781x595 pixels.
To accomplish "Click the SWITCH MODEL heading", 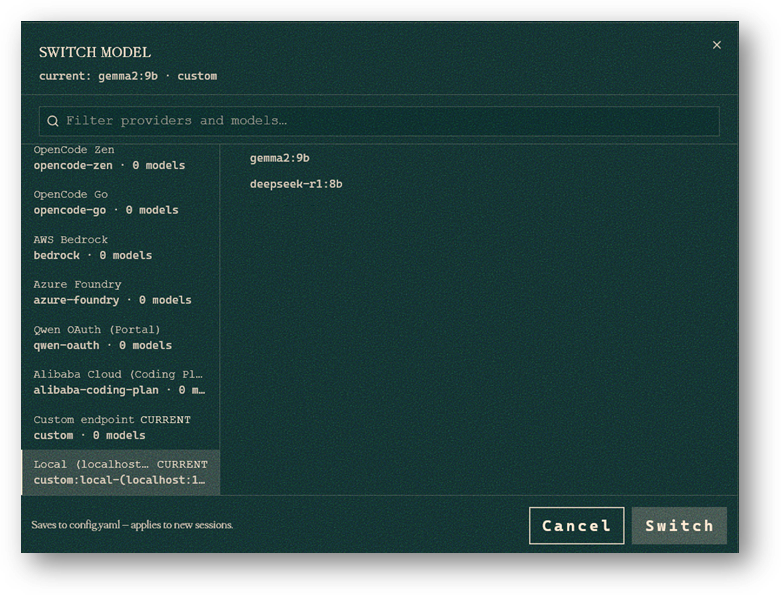I will click(95, 52).
